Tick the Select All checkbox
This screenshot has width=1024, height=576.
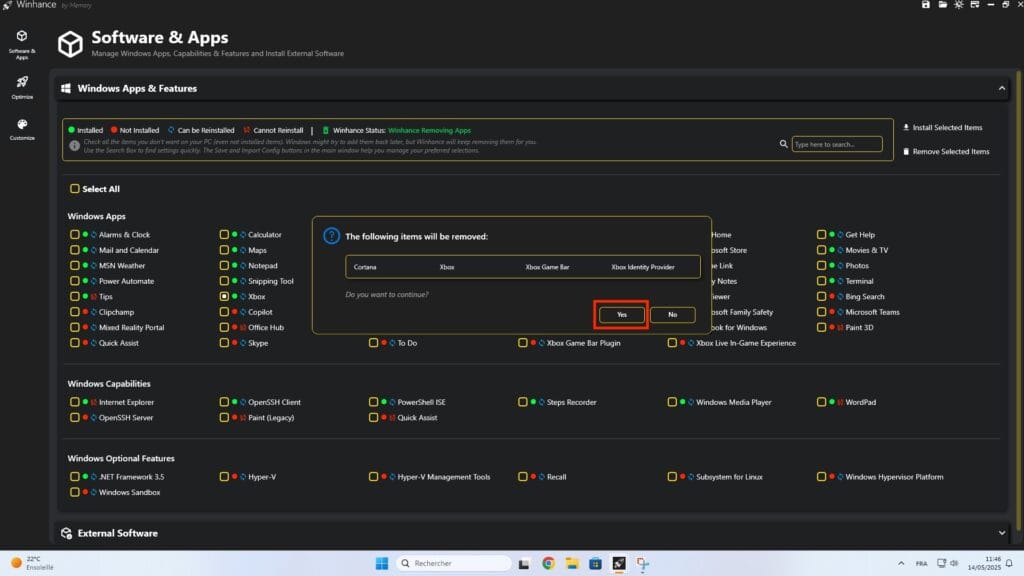coord(74,188)
